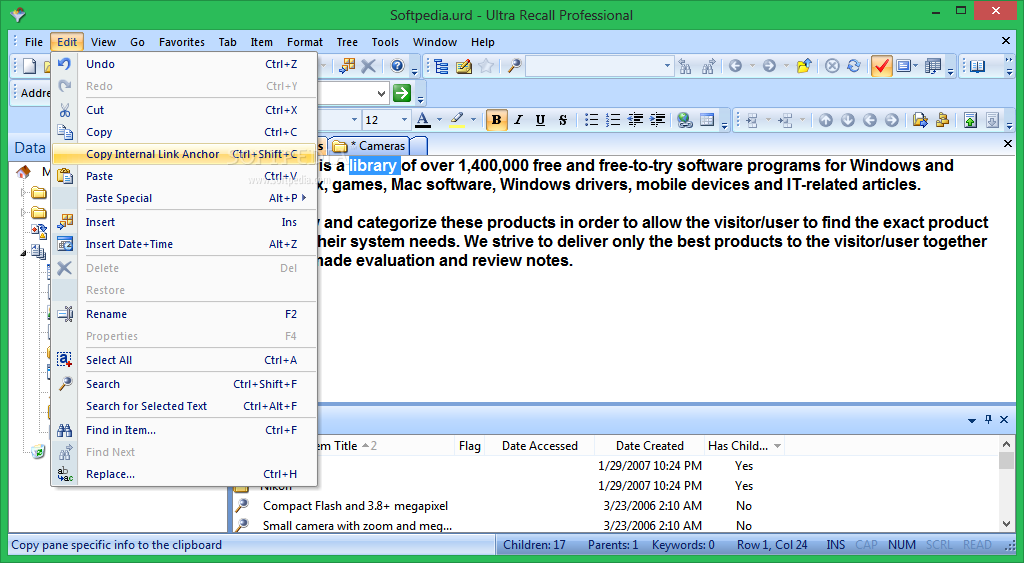Collapse the expanded node in data tree
1024x563 pixels.
pyautogui.click(x=24, y=253)
